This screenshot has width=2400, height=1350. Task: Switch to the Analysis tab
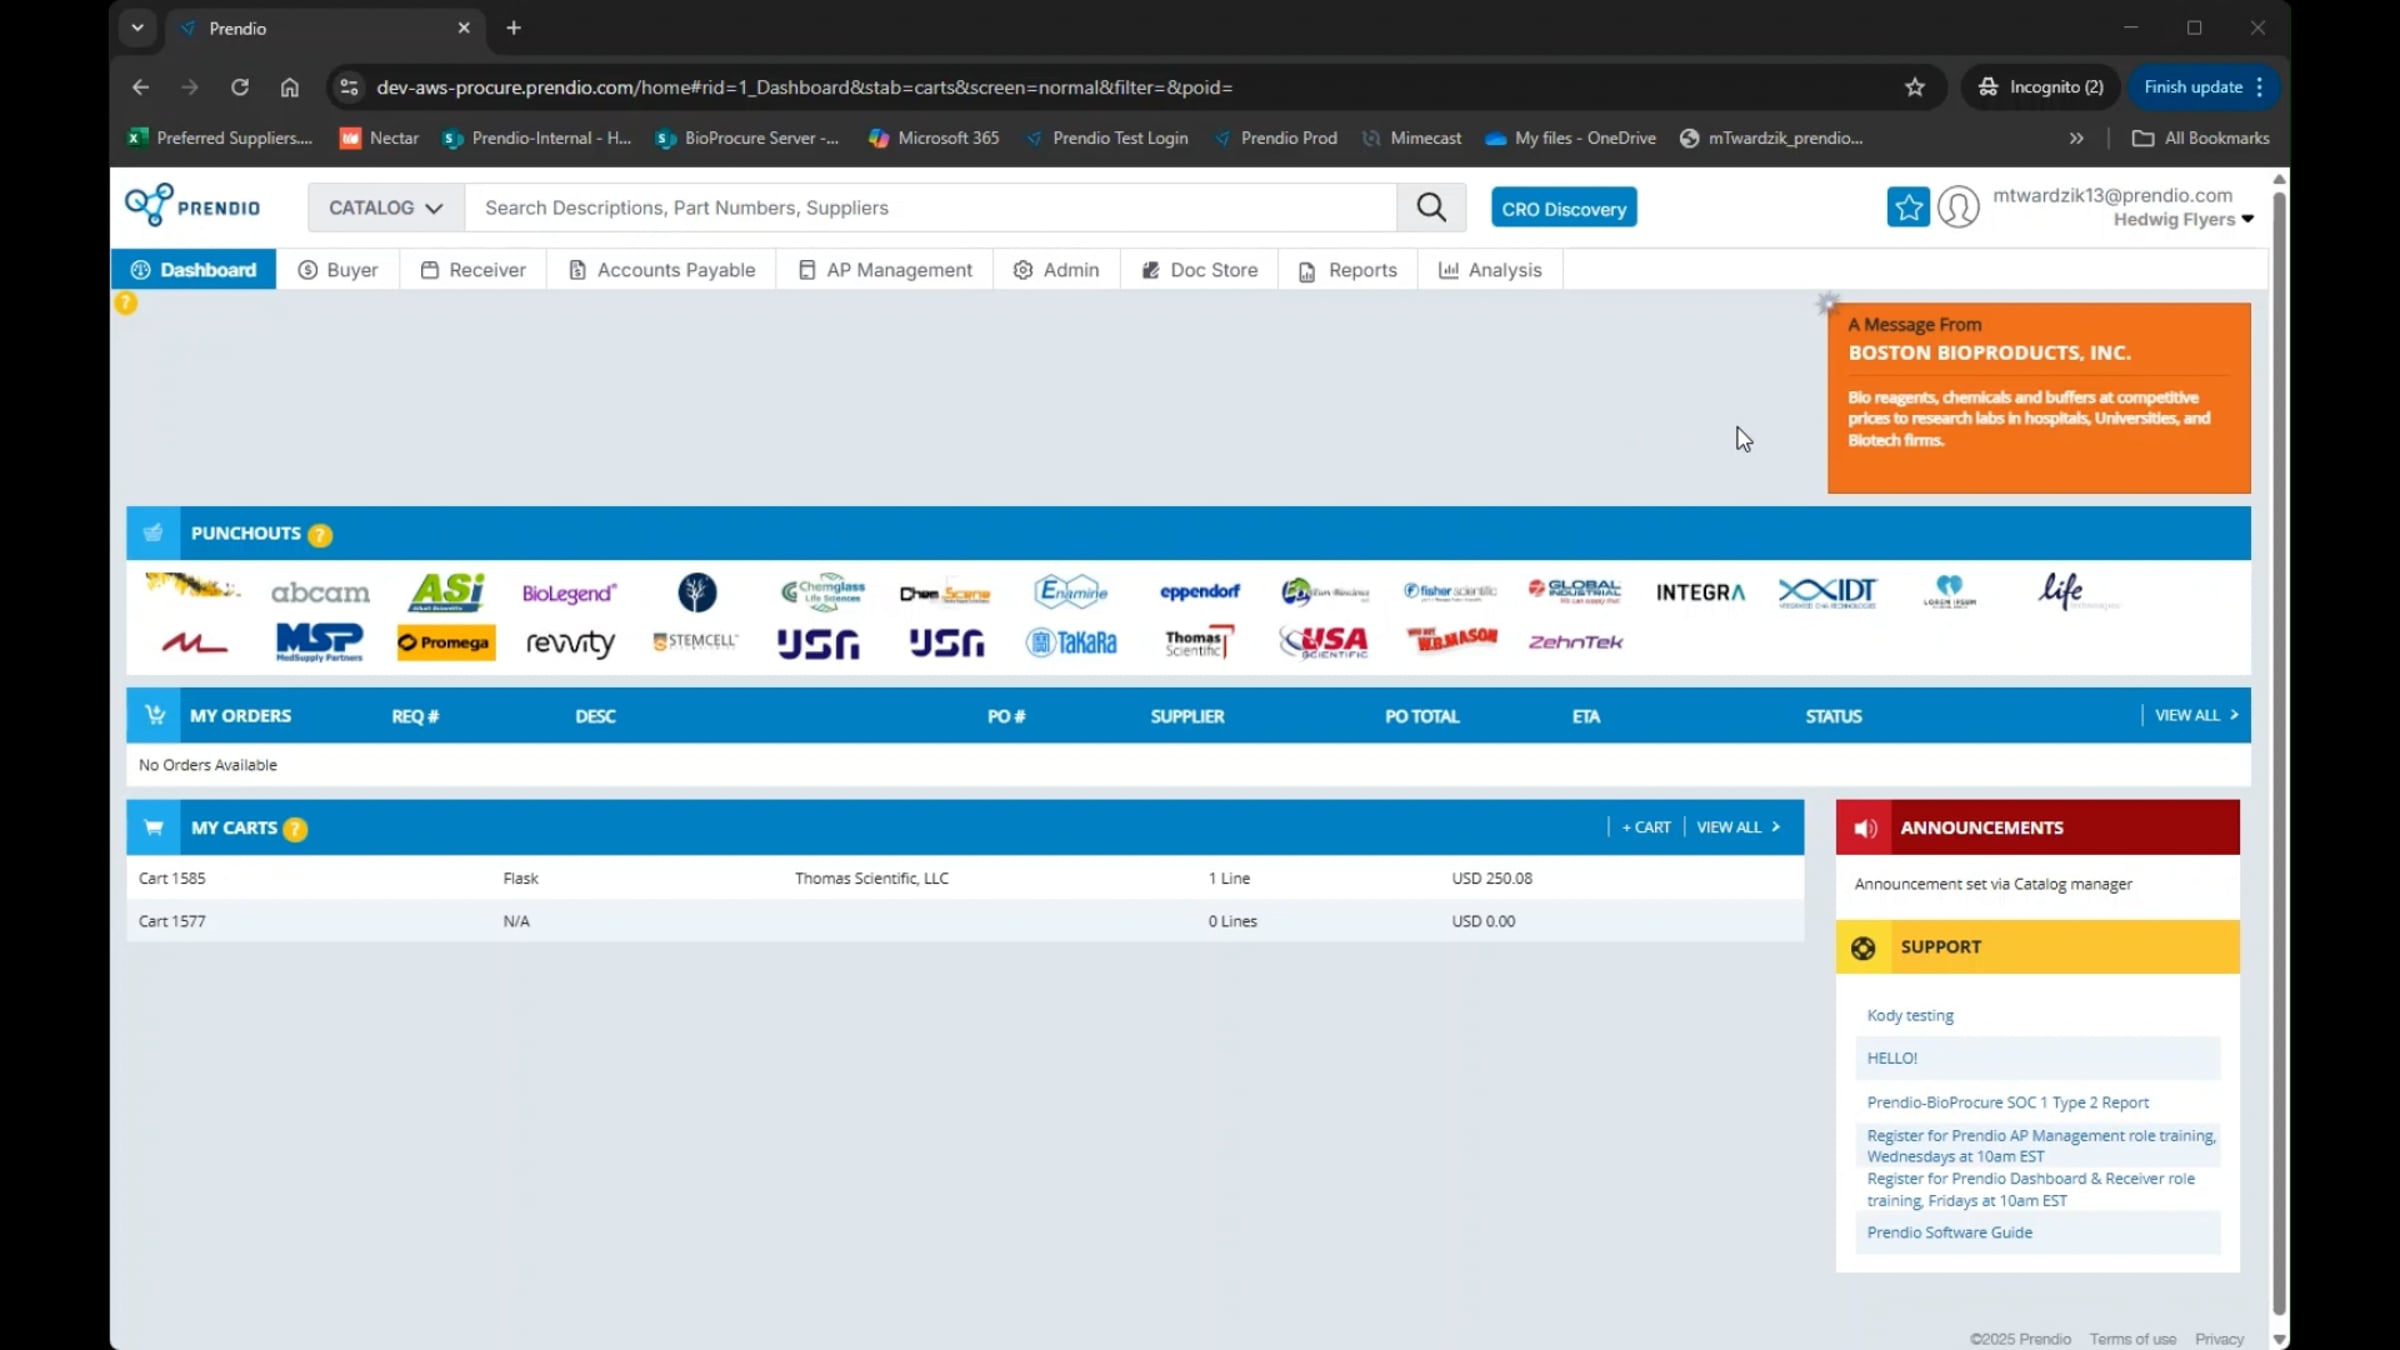tap(1490, 270)
